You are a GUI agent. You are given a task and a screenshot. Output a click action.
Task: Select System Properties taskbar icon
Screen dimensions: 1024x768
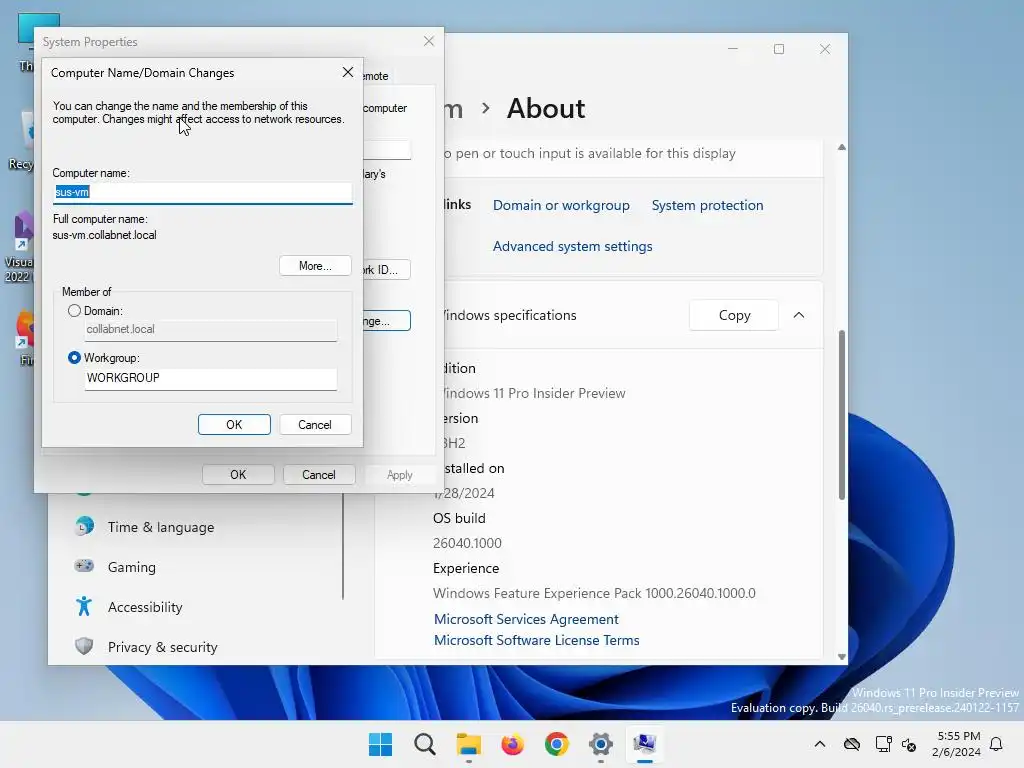click(645, 744)
